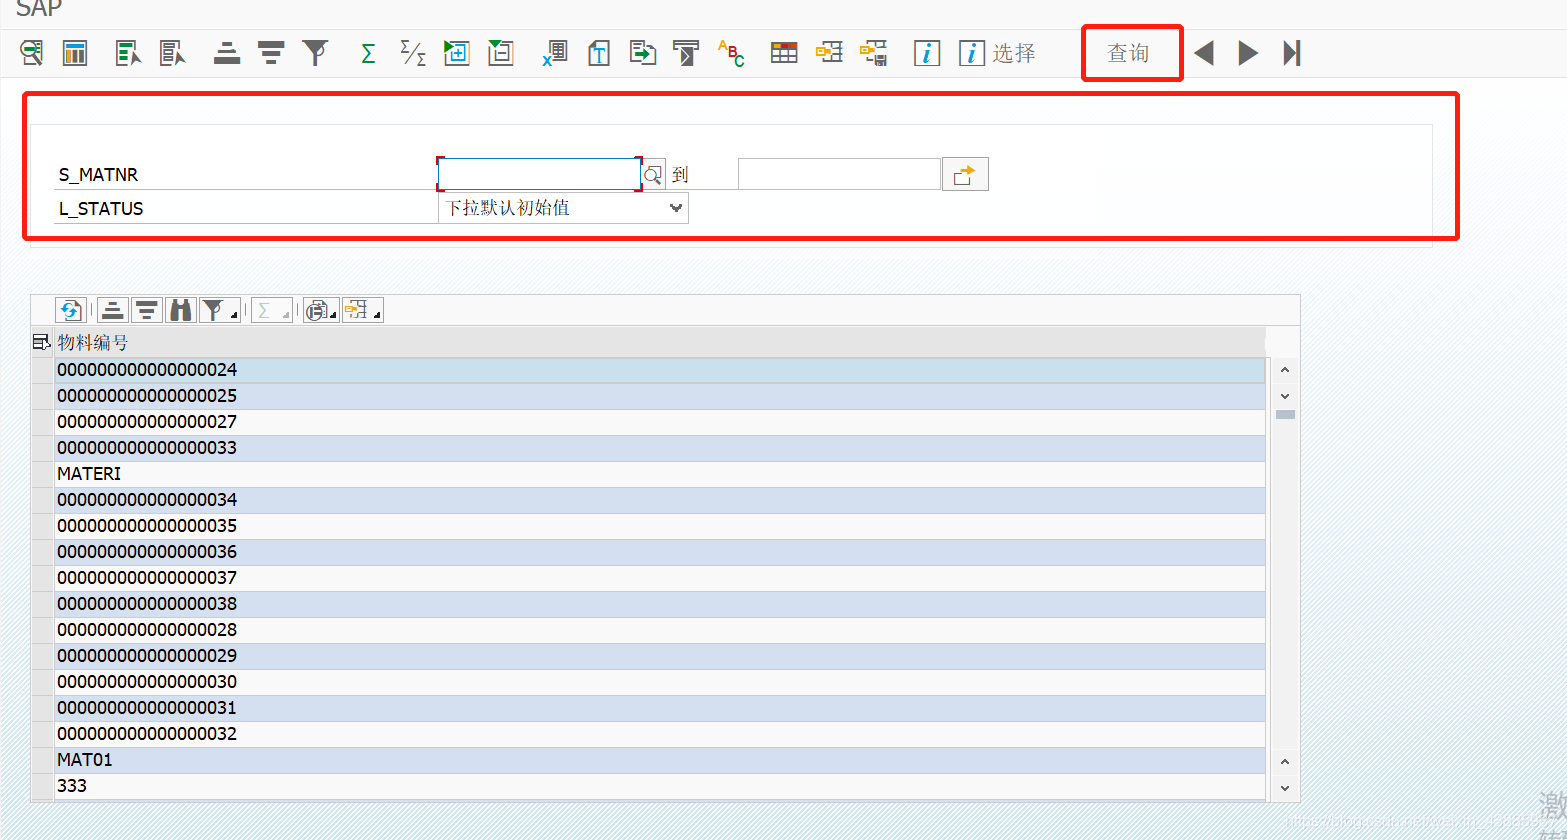Viewport: 1567px width, 840px height.
Task: Select row 000000000000000034
Action: tap(659, 500)
